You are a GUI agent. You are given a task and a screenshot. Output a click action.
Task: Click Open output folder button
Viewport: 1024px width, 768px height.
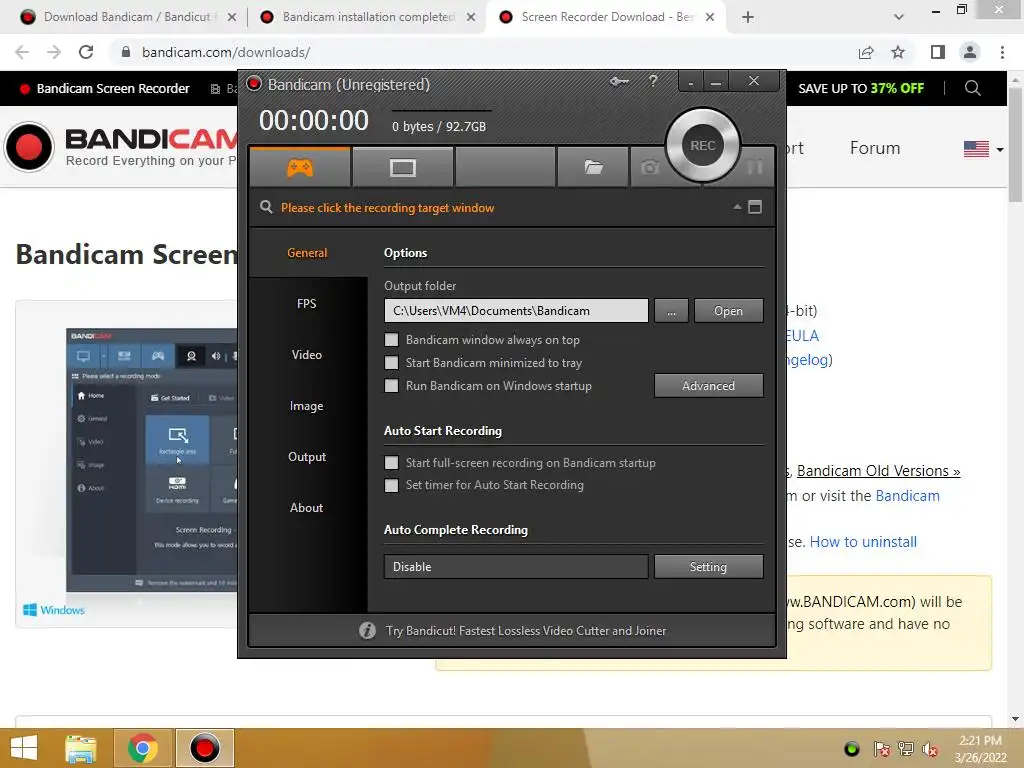click(728, 311)
